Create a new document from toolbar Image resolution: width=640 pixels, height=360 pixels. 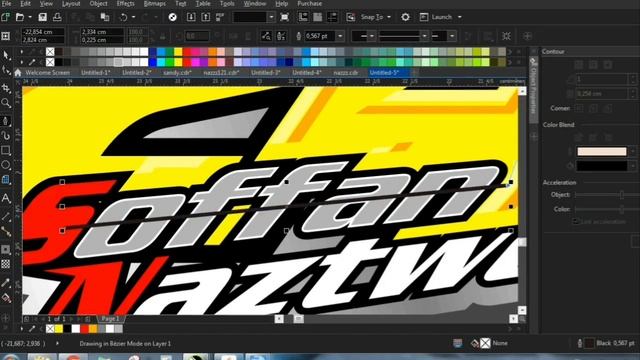5,17
